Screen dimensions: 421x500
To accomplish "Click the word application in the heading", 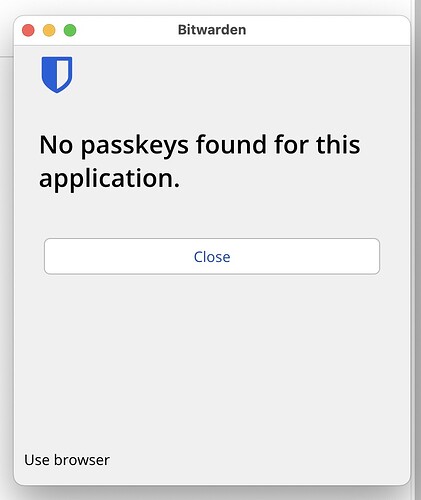I will [x=109, y=179].
